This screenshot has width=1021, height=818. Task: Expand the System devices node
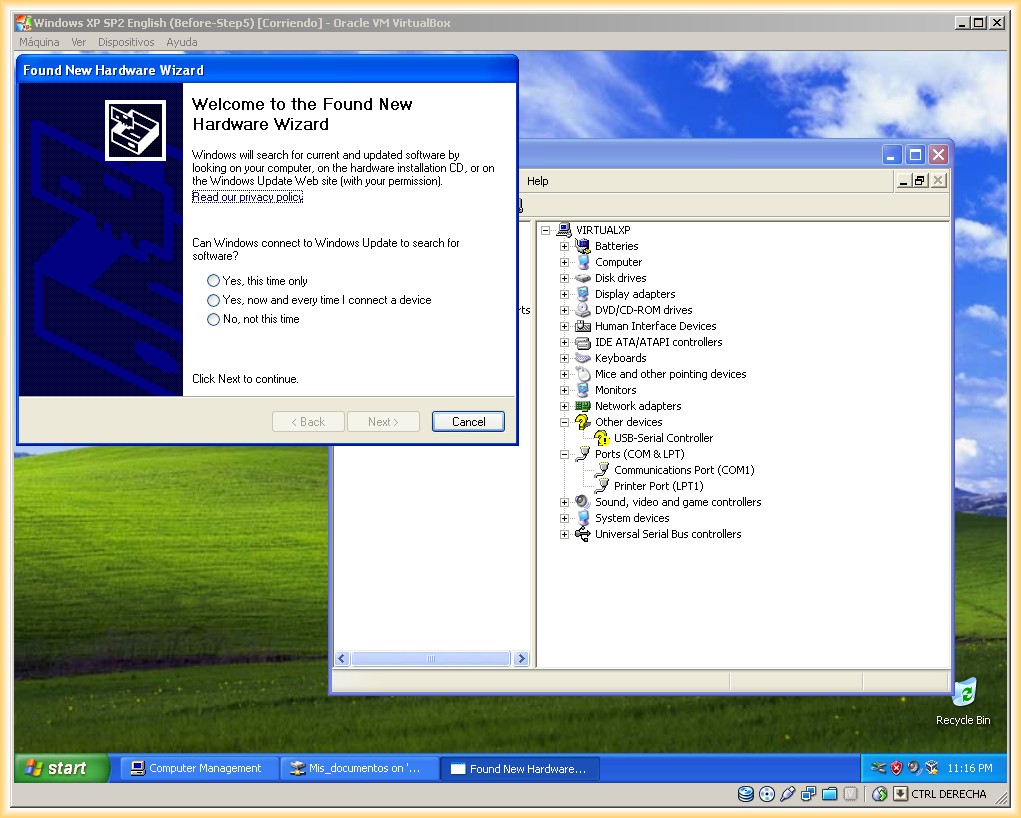[564, 518]
